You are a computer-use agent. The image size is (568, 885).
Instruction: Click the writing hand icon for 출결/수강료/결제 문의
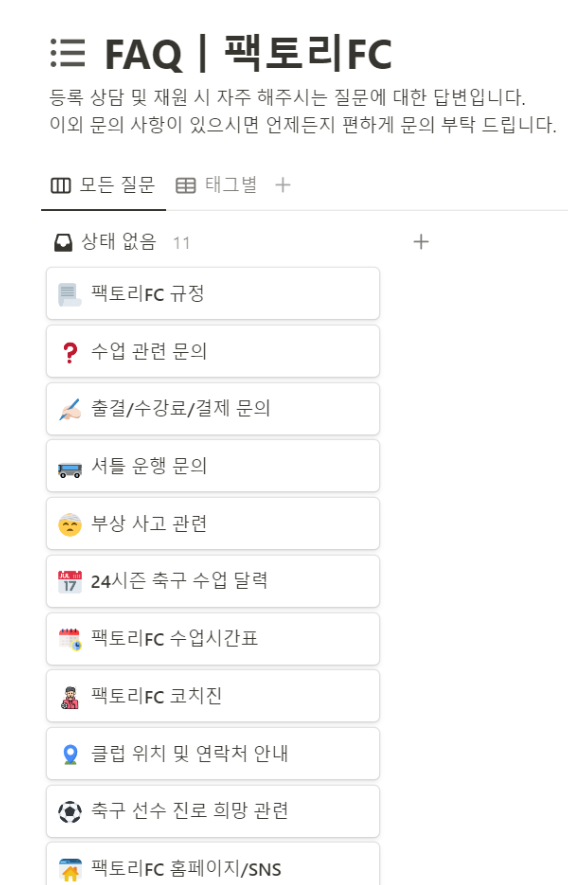(x=70, y=409)
